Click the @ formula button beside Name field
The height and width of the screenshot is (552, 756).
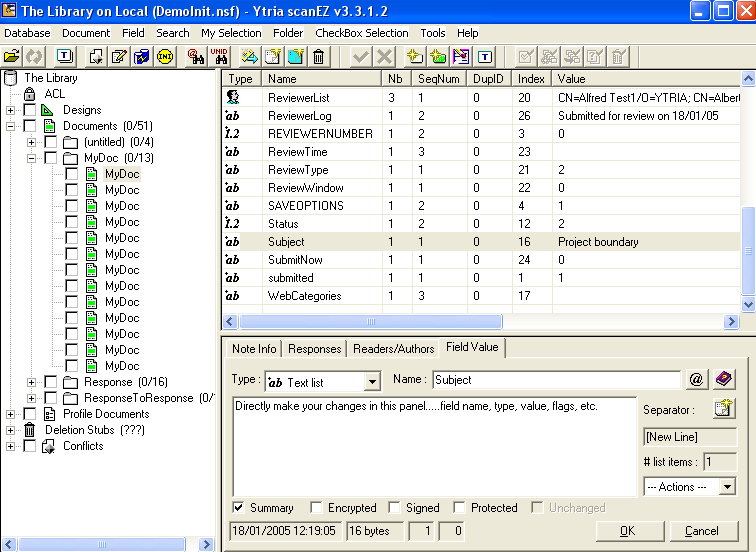697,379
